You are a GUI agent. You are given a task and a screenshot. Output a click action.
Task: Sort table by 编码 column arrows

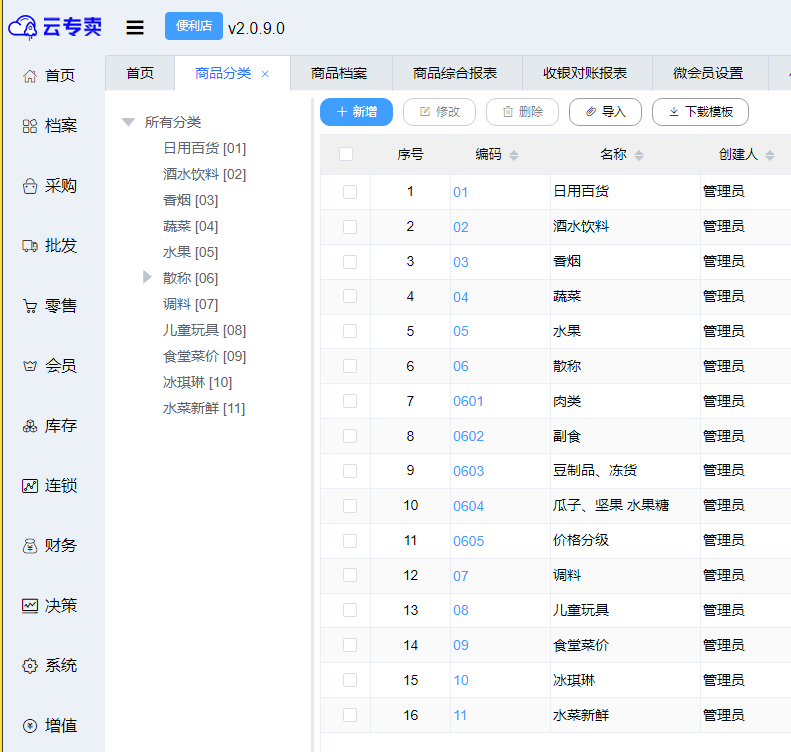pyautogui.click(x=514, y=155)
